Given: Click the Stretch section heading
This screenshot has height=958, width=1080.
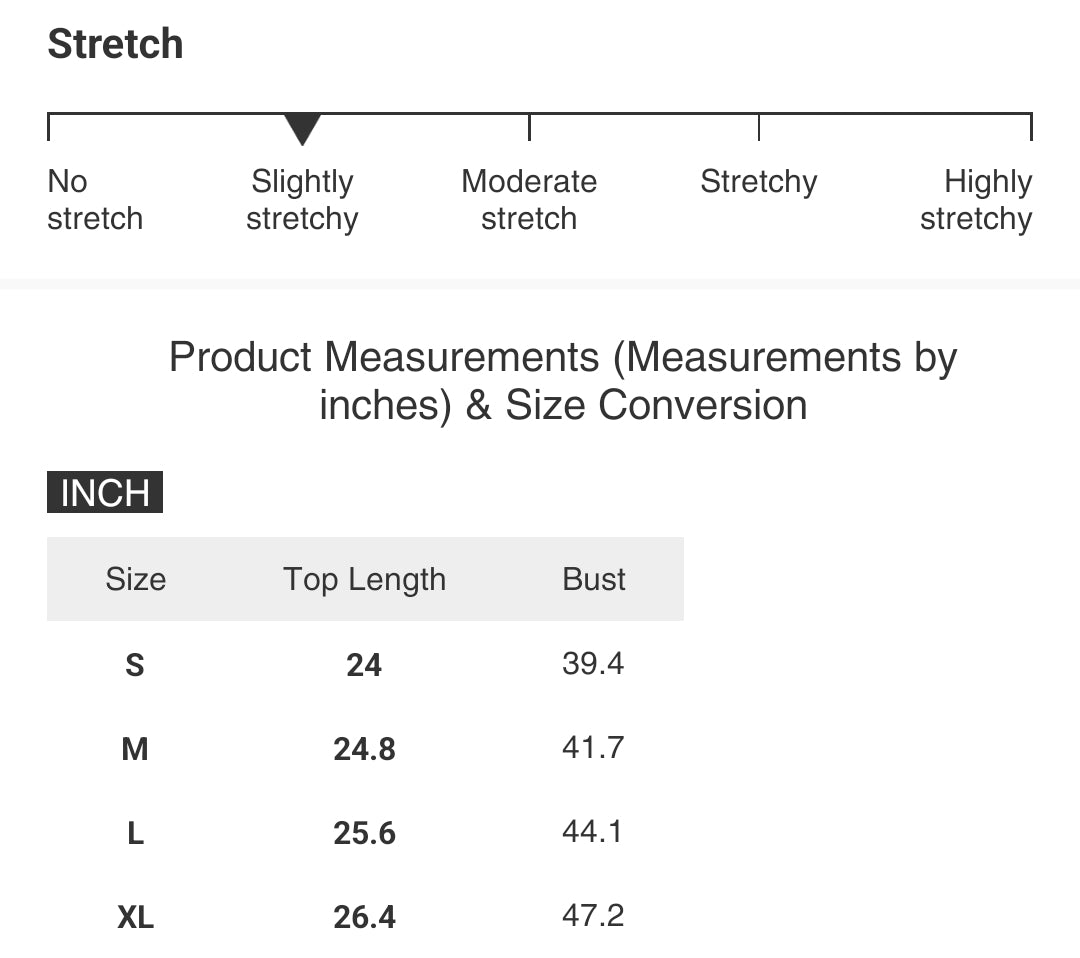Looking at the screenshot, I should click(115, 44).
